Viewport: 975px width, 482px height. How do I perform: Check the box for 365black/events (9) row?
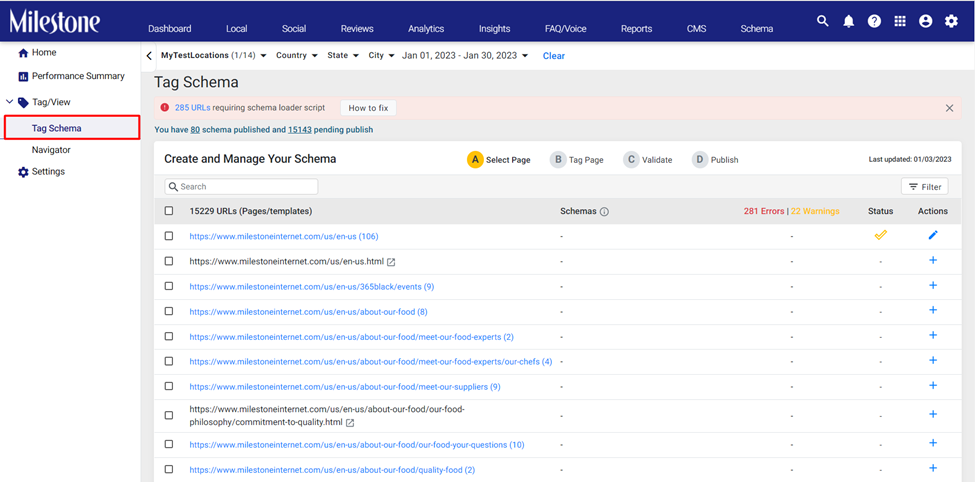point(169,286)
